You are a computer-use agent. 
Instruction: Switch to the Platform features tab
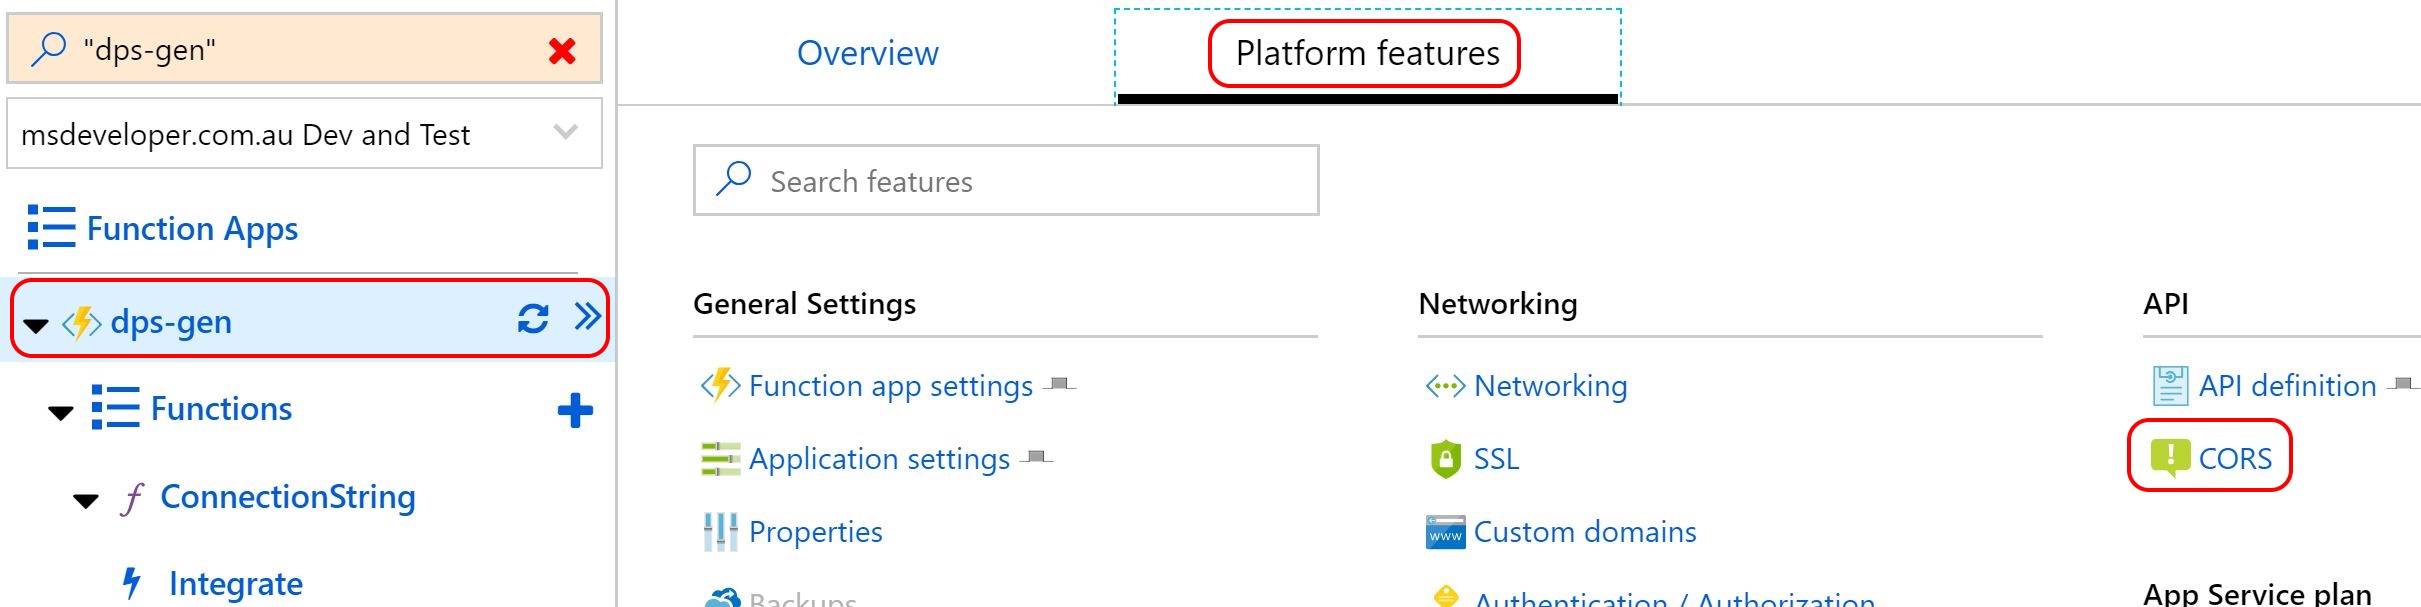coord(1367,53)
